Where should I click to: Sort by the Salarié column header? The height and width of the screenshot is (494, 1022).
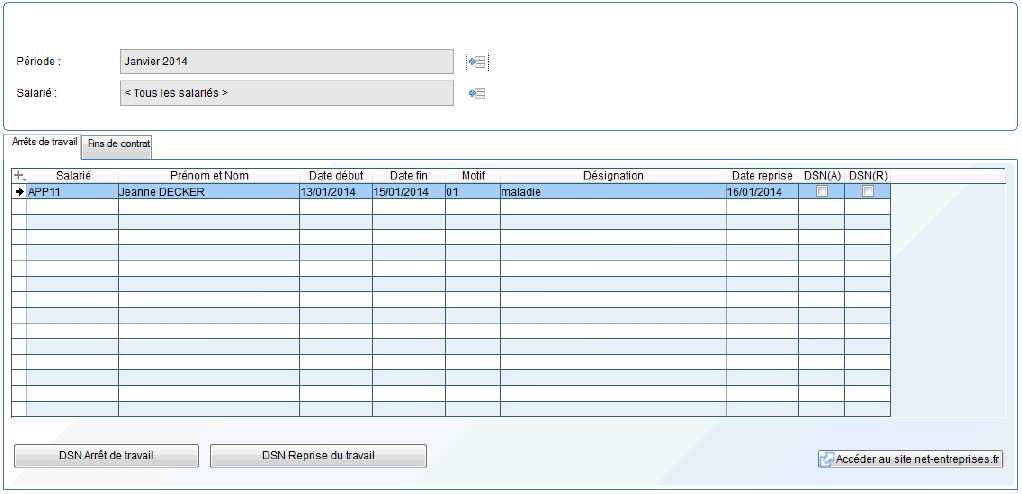(x=72, y=176)
